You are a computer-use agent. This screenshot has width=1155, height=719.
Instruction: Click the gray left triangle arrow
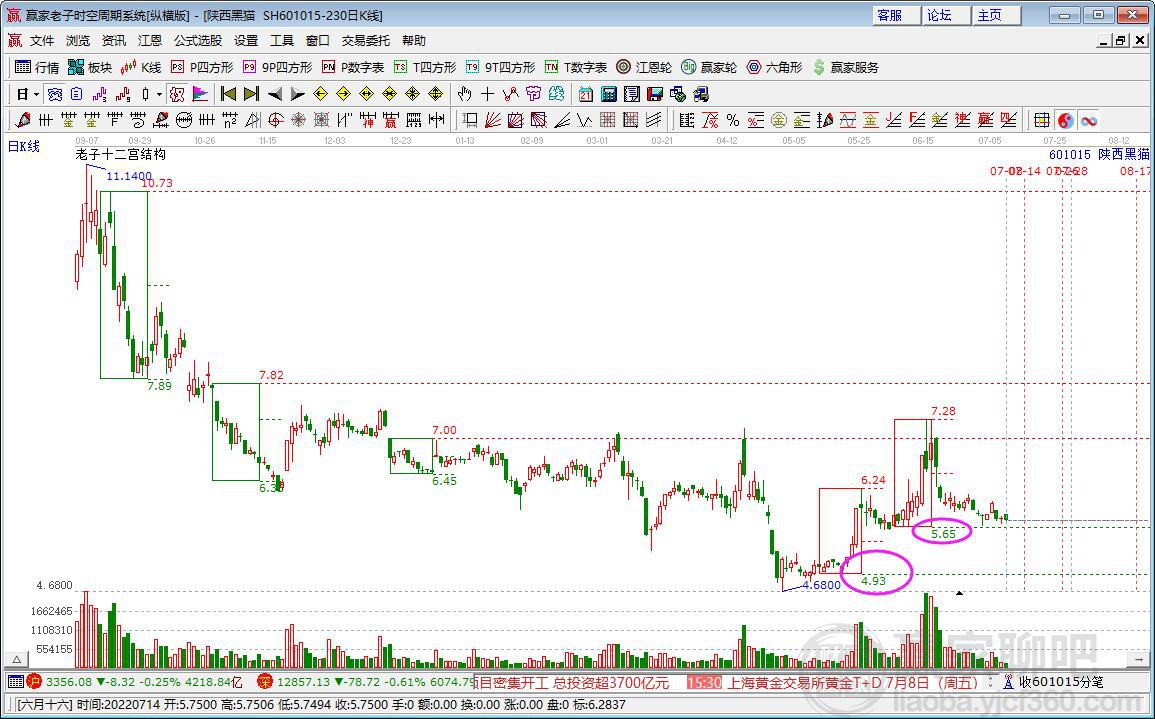point(275,94)
